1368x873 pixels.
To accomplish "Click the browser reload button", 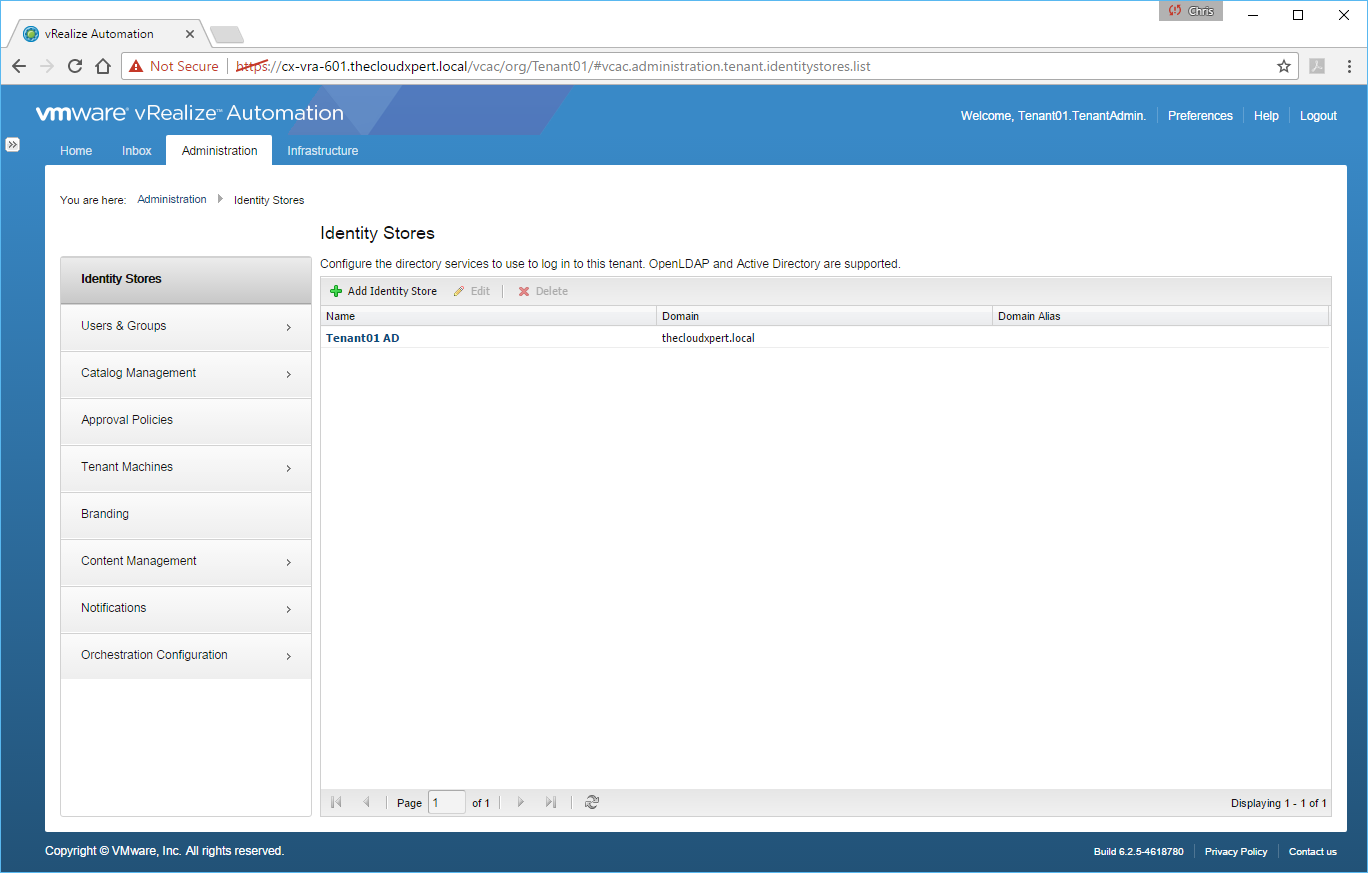I will (x=75, y=66).
